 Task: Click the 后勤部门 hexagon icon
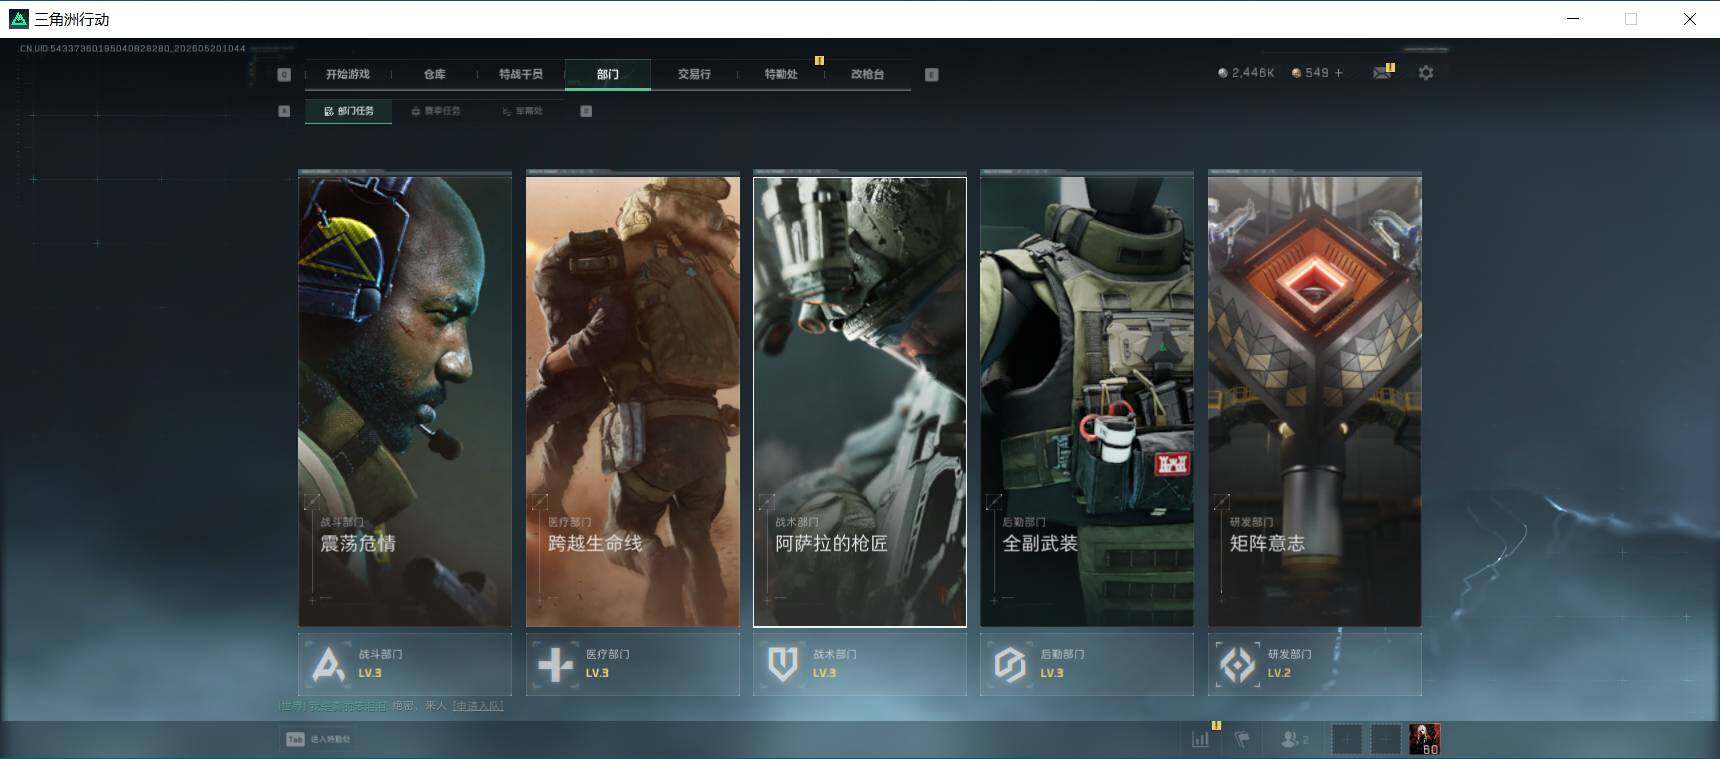pyautogui.click(x=1010, y=664)
